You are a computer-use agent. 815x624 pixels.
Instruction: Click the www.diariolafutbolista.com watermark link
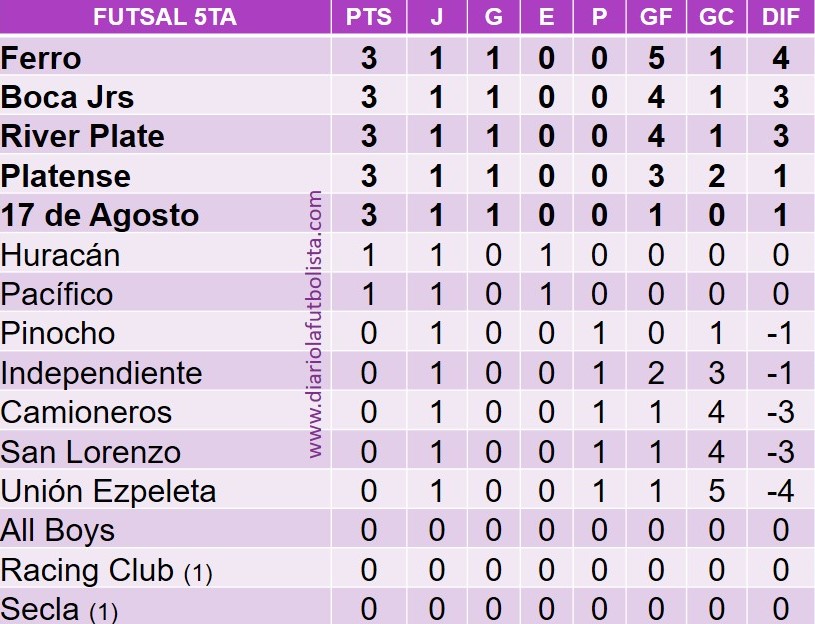[316, 325]
